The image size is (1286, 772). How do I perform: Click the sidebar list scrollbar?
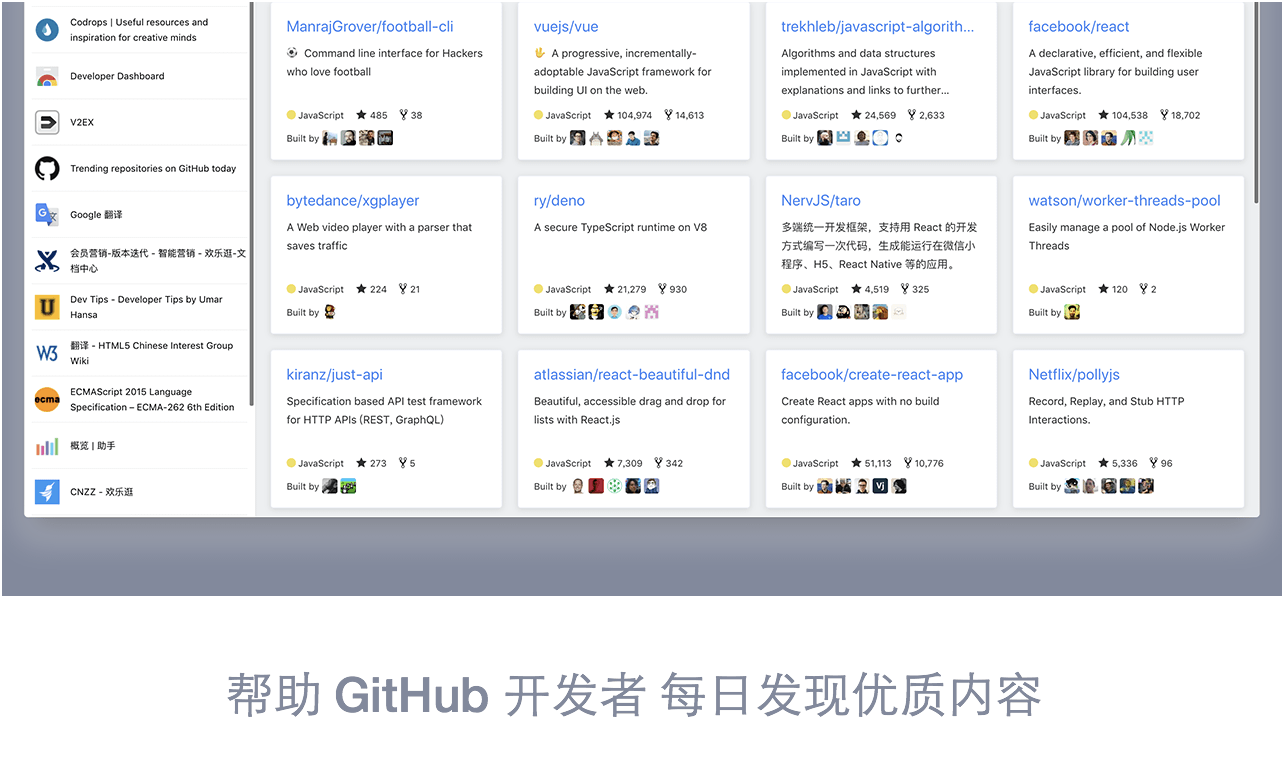(x=252, y=205)
